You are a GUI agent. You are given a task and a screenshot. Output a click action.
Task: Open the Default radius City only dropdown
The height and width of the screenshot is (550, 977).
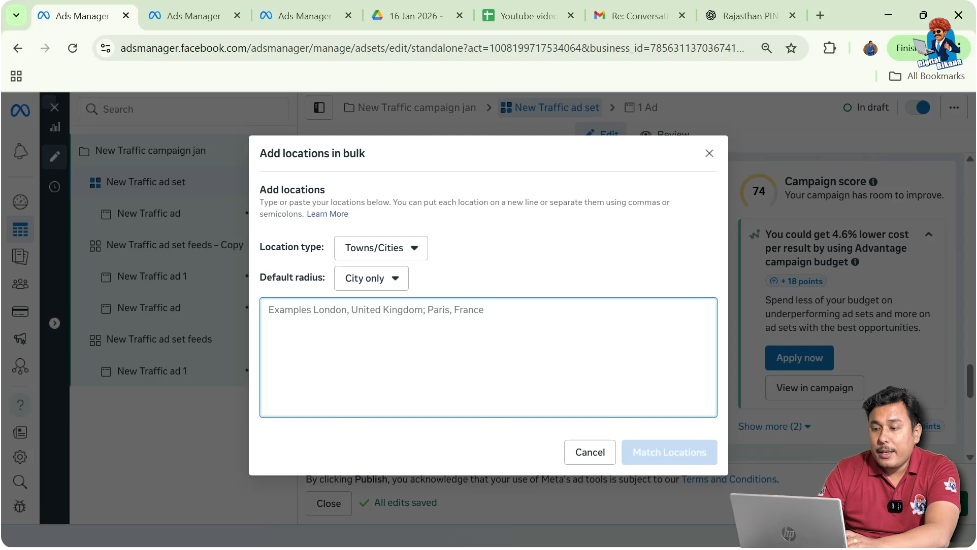pyautogui.click(x=371, y=278)
